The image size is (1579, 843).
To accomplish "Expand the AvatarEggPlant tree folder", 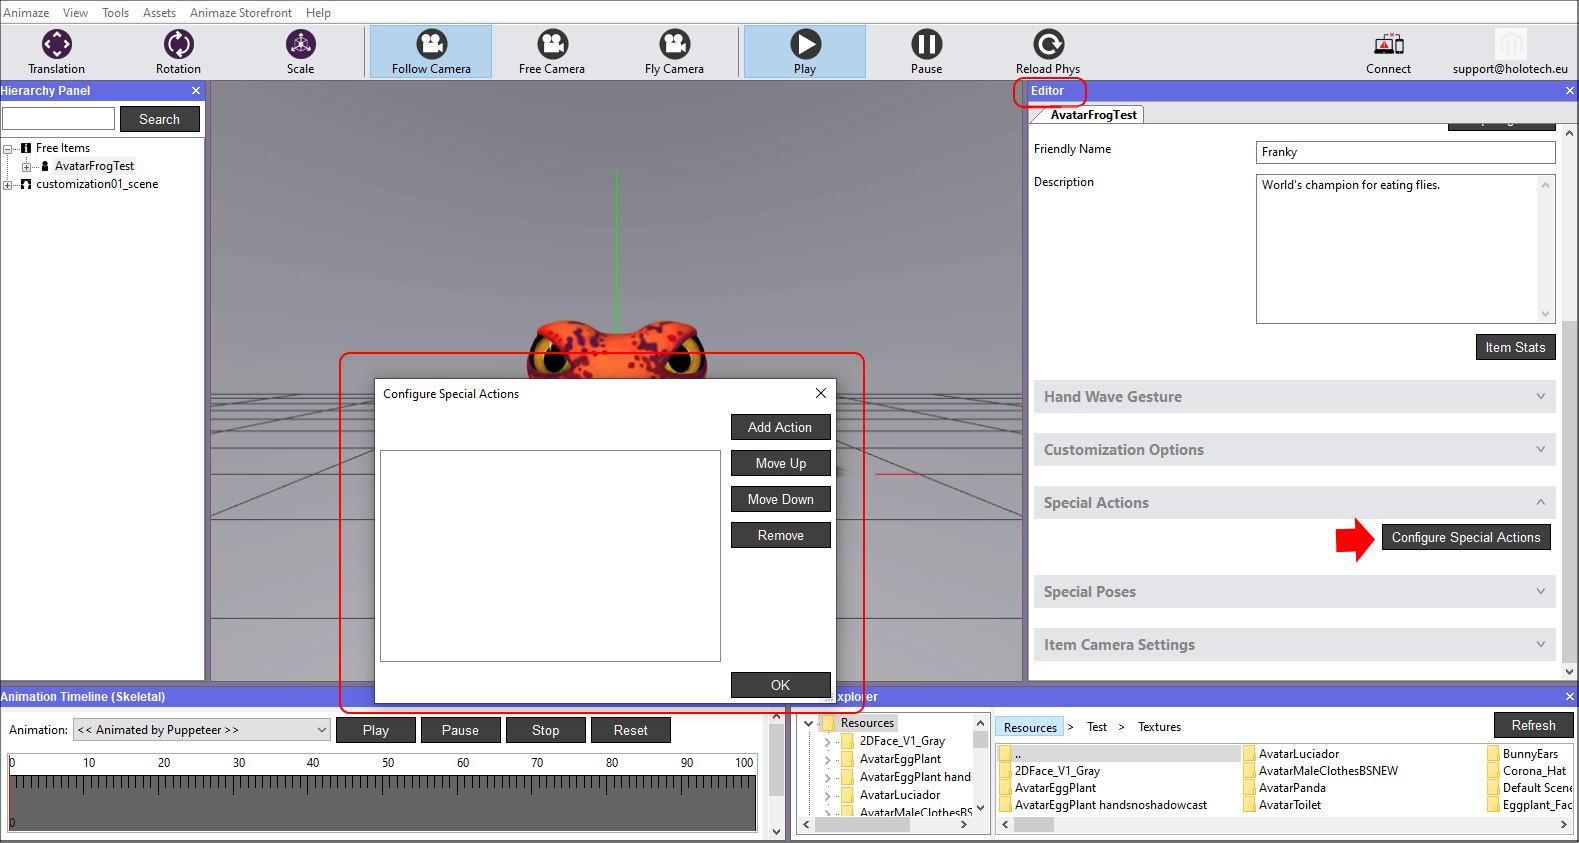I will [827, 760].
